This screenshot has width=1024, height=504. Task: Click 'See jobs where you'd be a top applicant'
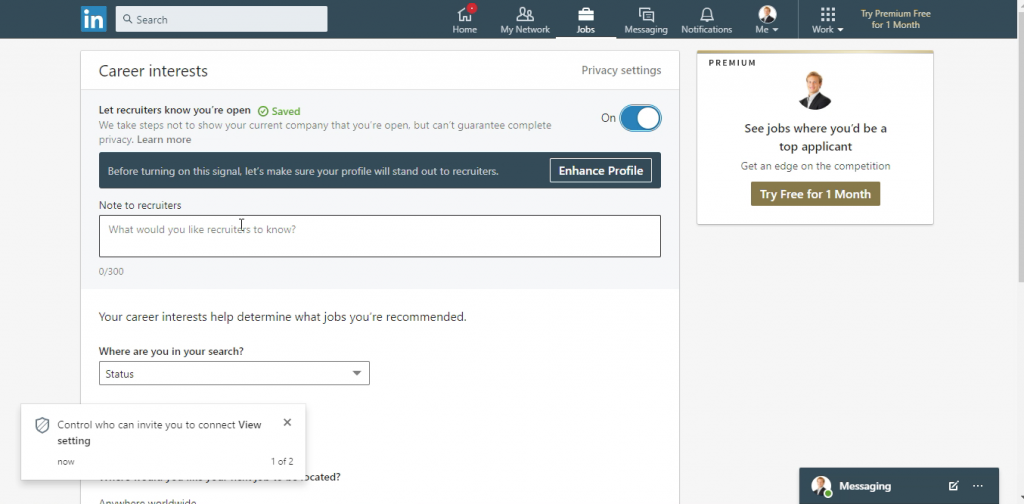pos(815,137)
